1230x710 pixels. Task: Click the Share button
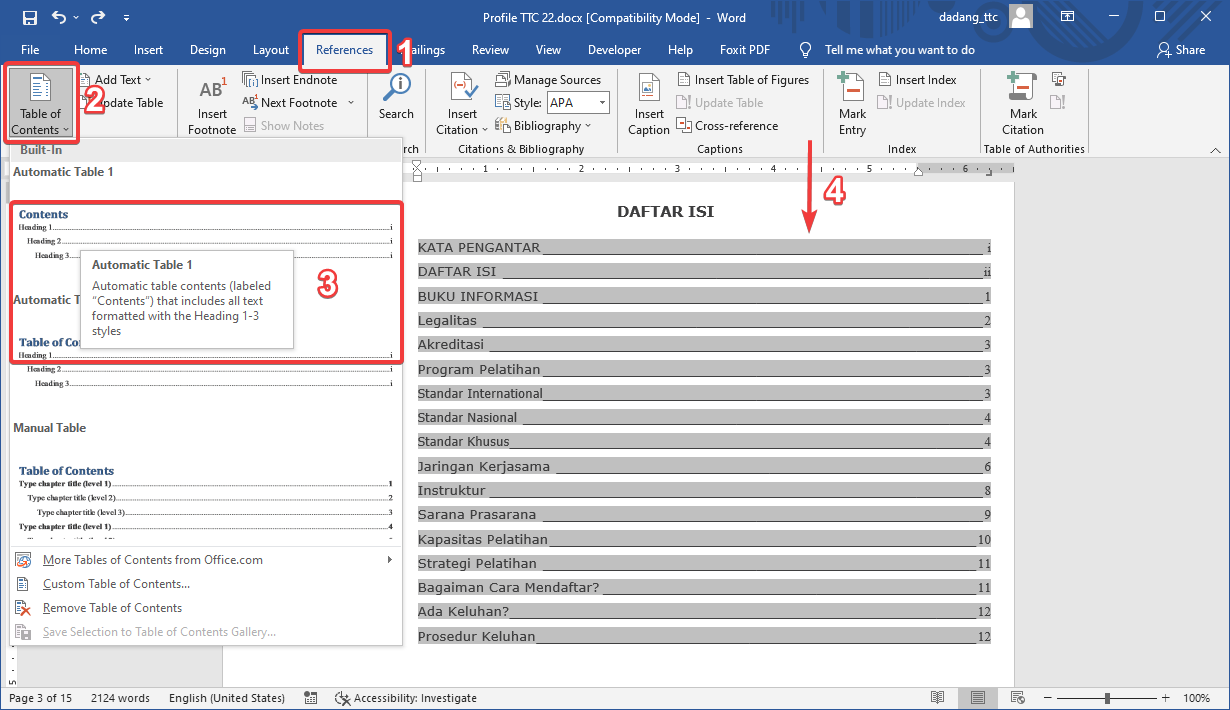click(x=1181, y=50)
